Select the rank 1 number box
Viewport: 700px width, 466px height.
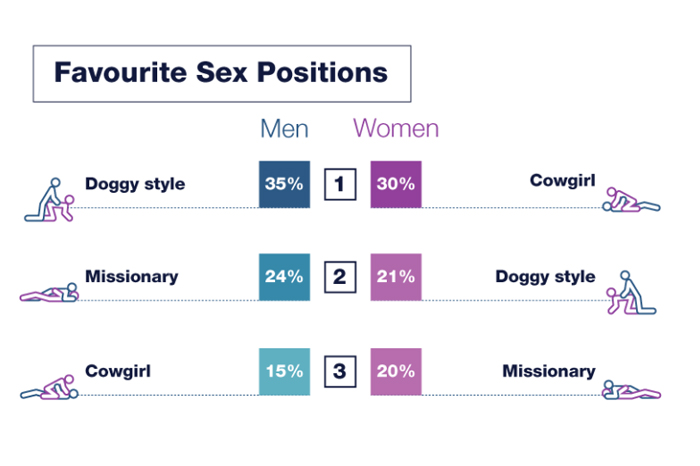[x=340, y=184]
